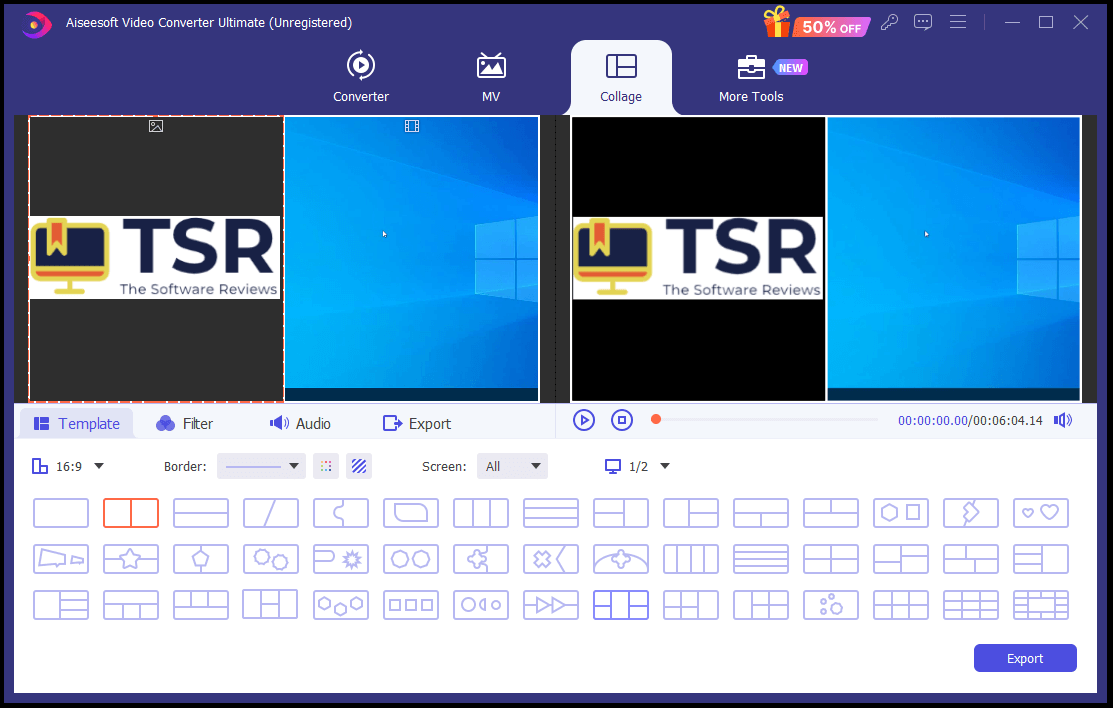Select the two vertical split template
Viewport: 1113px width, 708px height.
[131, 513]
